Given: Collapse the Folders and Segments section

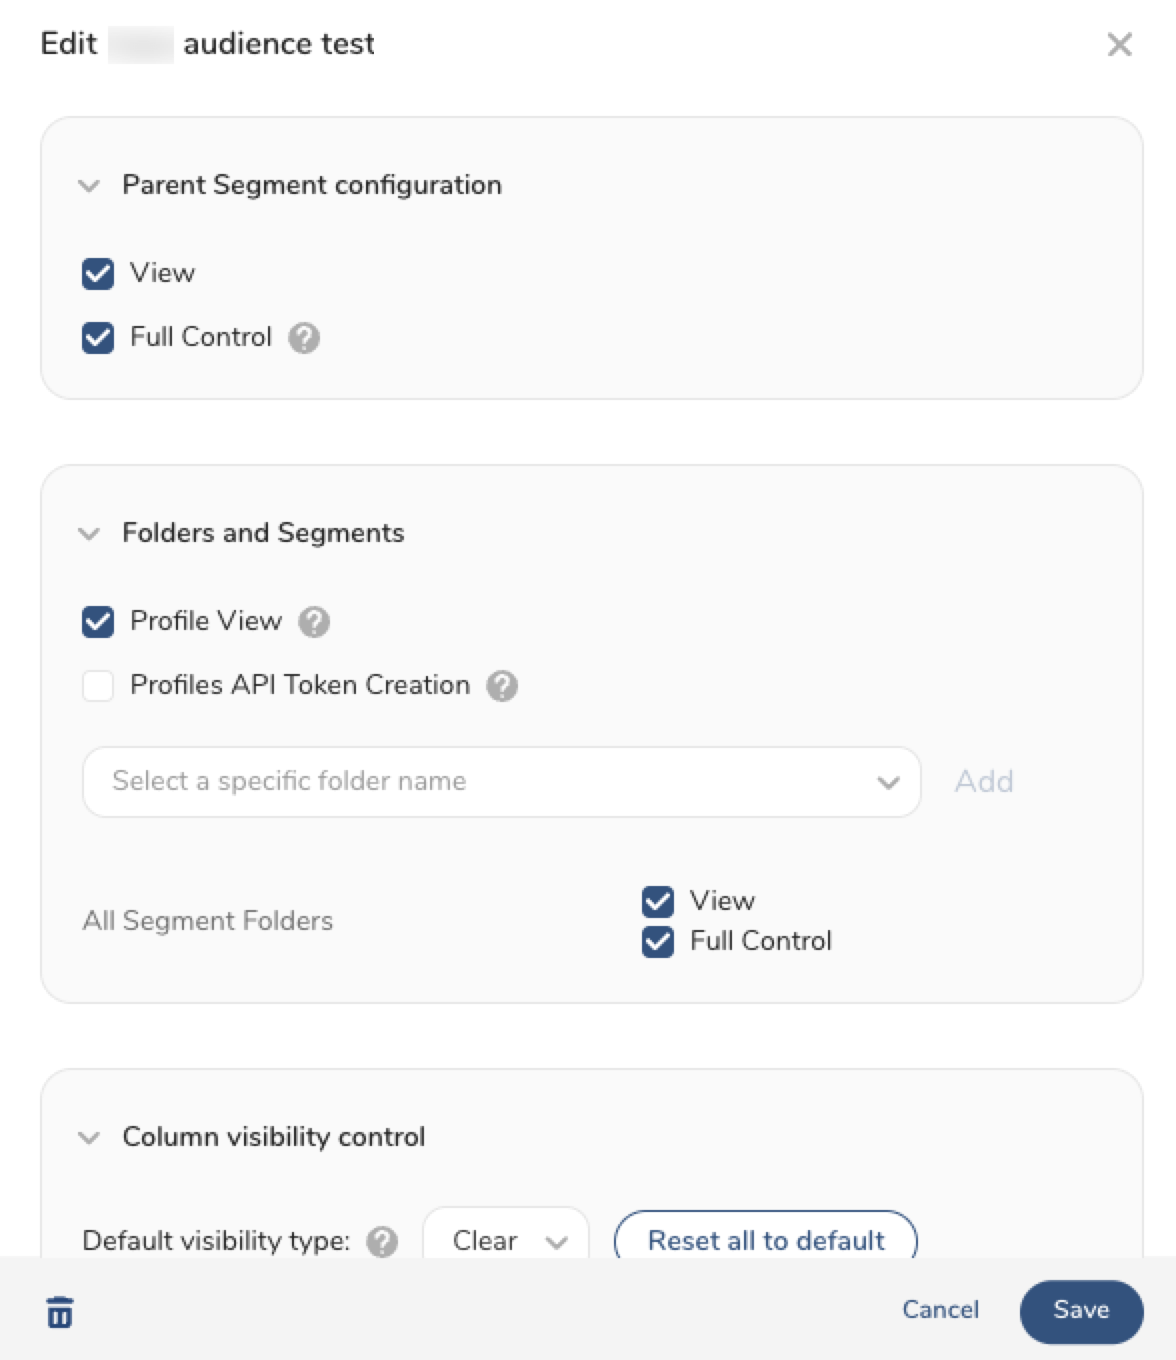Looking at the screenshot, I should tap(89, 534).
